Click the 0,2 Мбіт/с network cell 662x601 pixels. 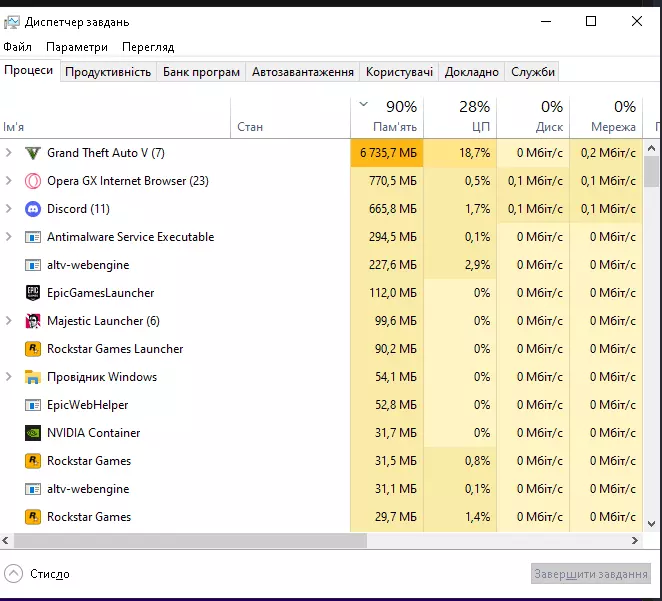pos(606,153)
